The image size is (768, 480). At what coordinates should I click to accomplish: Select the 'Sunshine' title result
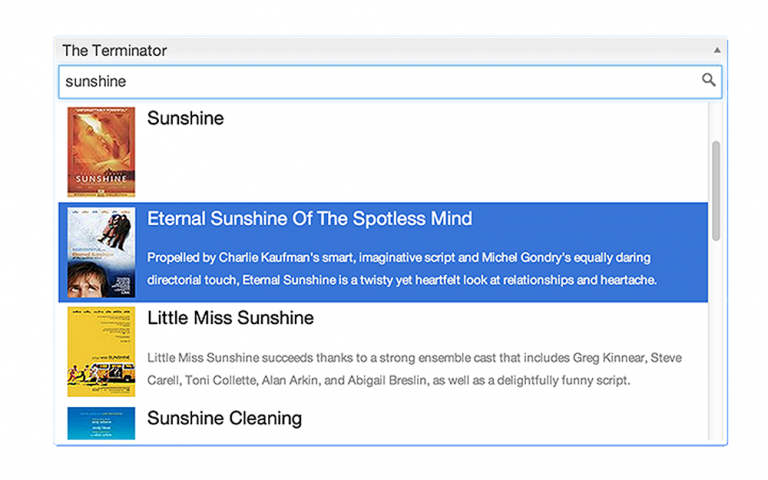(185, 118)
